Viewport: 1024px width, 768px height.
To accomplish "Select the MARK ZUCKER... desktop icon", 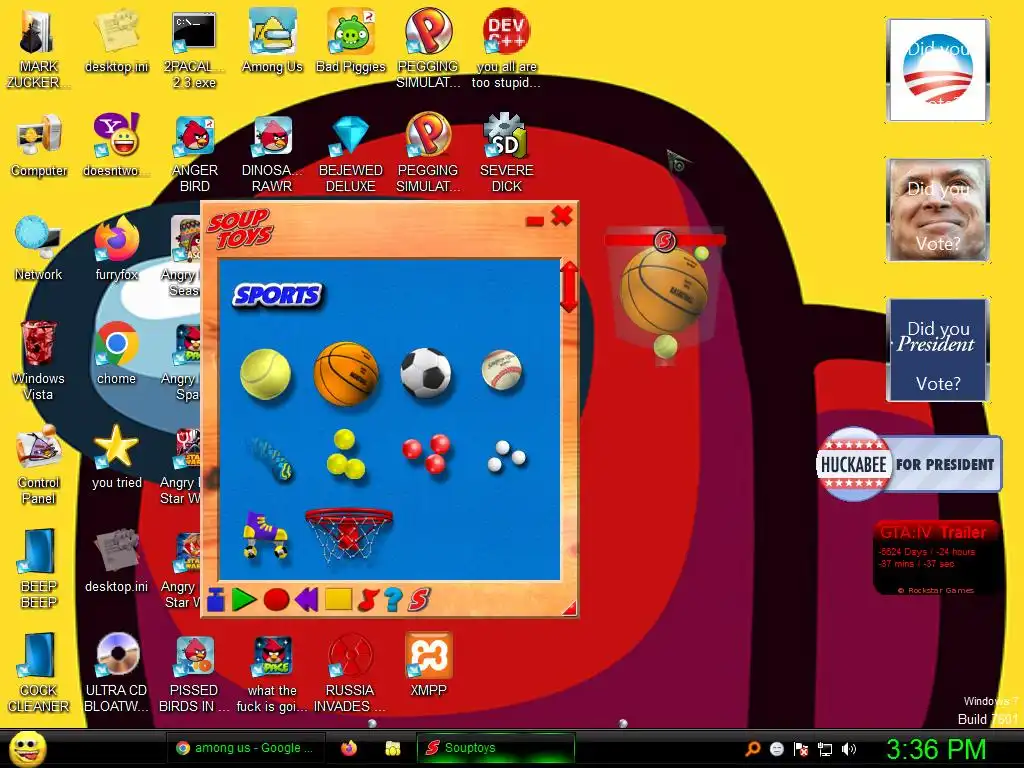I will [39, 50].
